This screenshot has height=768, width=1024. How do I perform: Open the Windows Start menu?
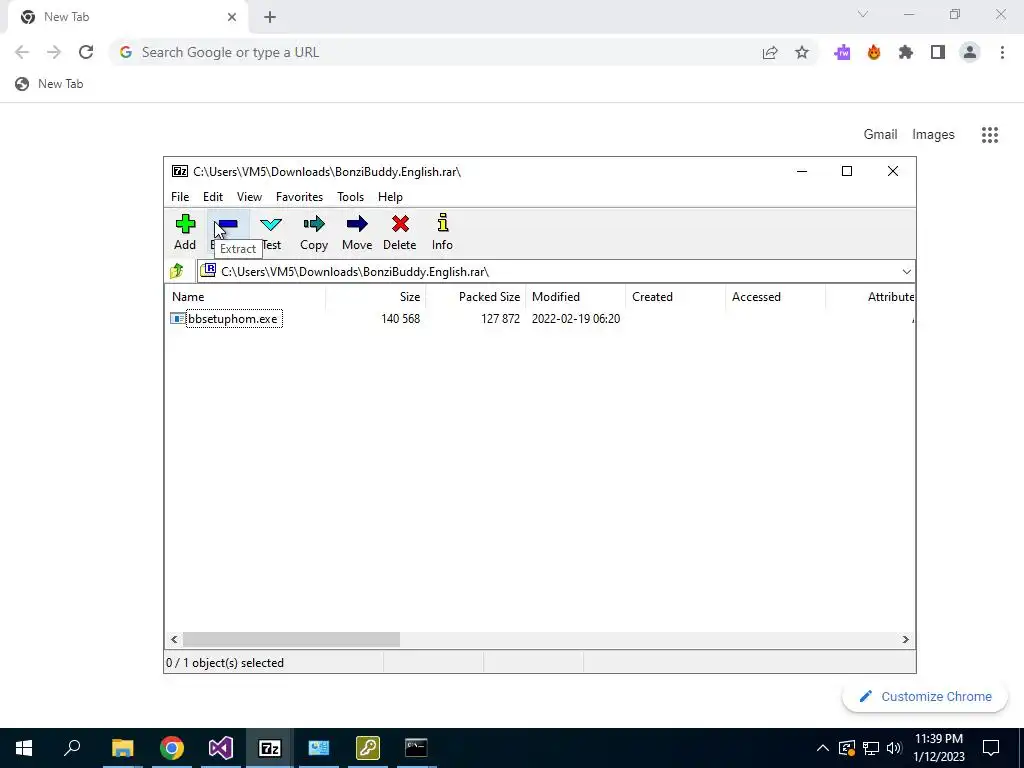(x=24, y=748)
